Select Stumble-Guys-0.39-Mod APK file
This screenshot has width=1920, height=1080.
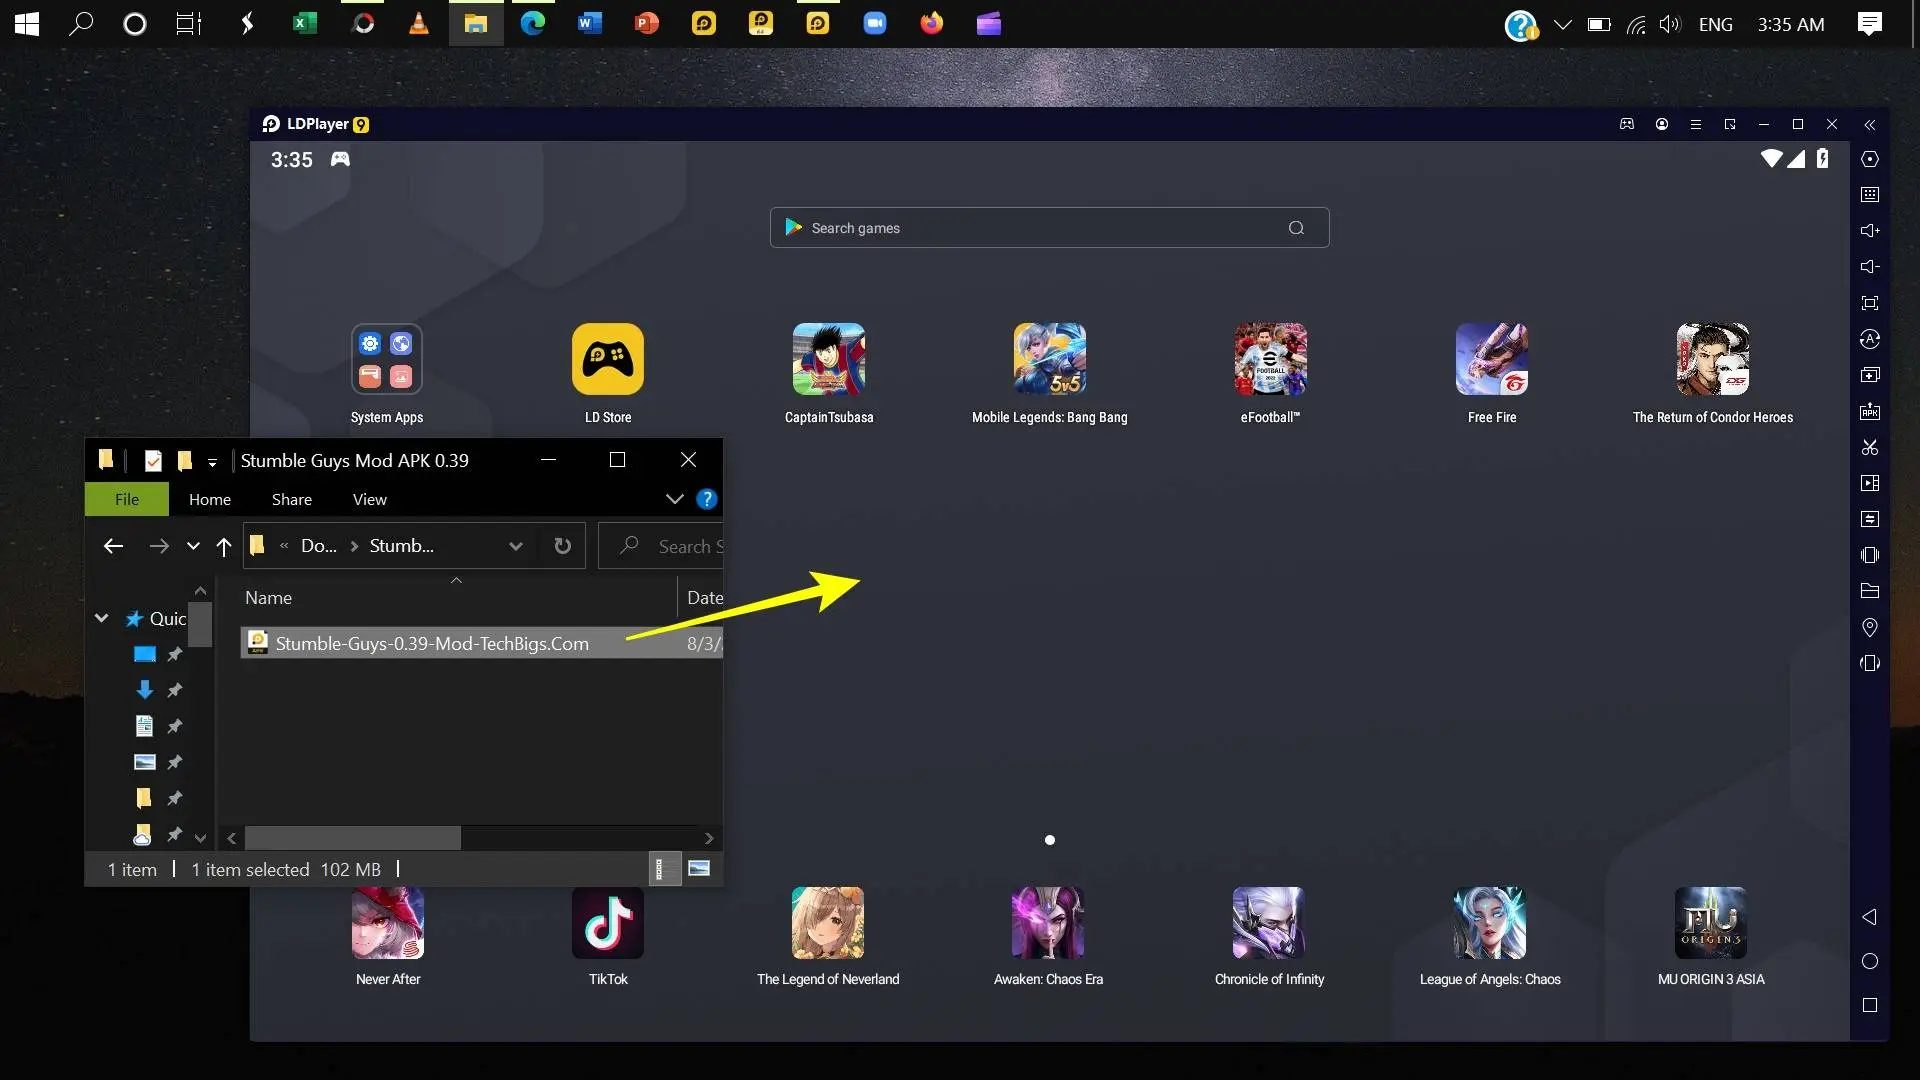(430, 642)
